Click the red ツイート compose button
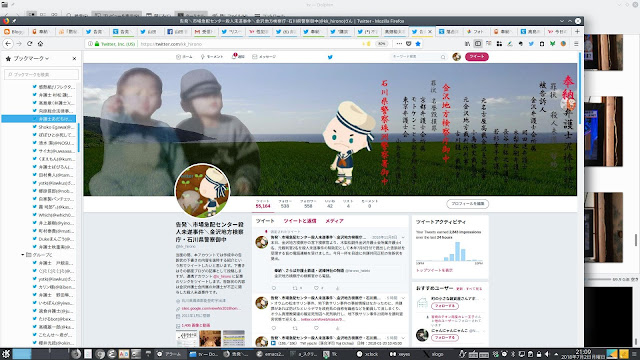This screenshot has width=640, height=360. pos(476,57)
